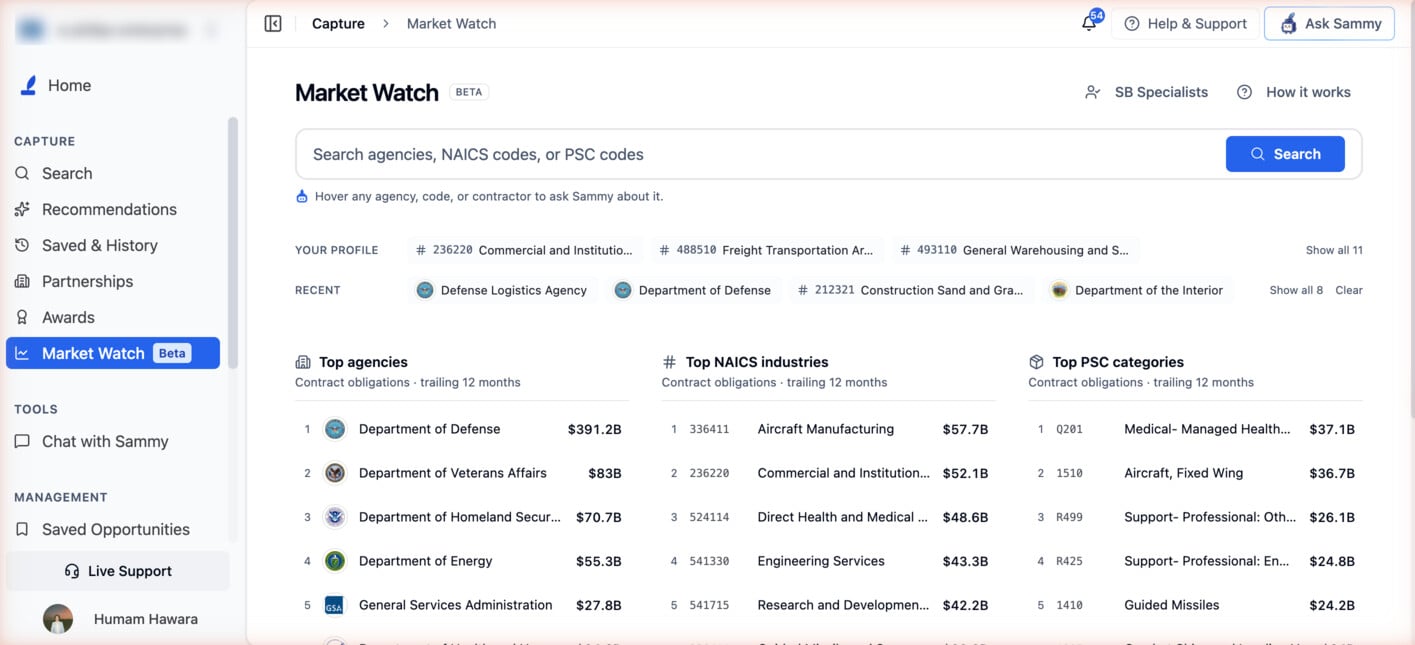Click the Top PSC categories cube icon
Viewport: 1415px width, 645px height.
point(1036,362)
